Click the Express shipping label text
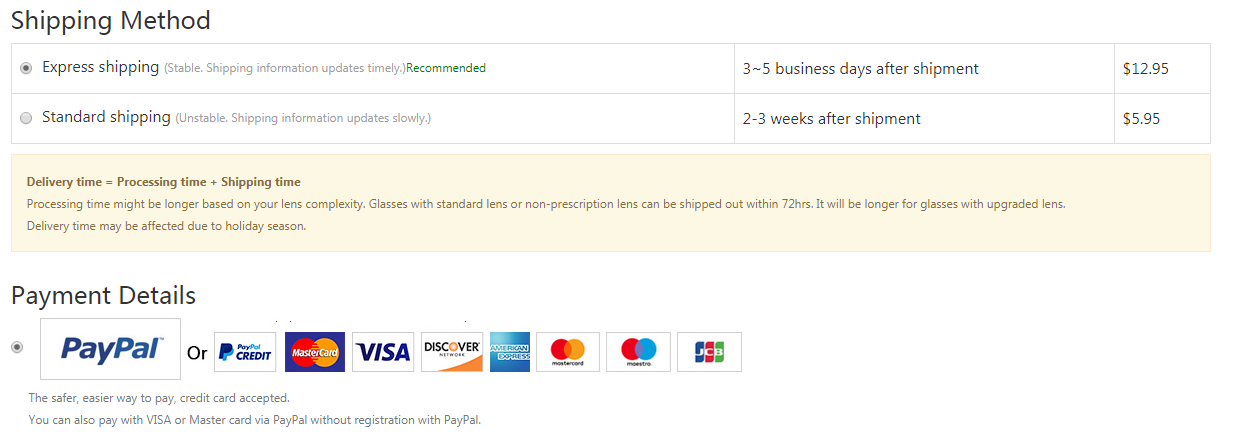Screen dimensions: 1234x447 (x=100, y=67)
